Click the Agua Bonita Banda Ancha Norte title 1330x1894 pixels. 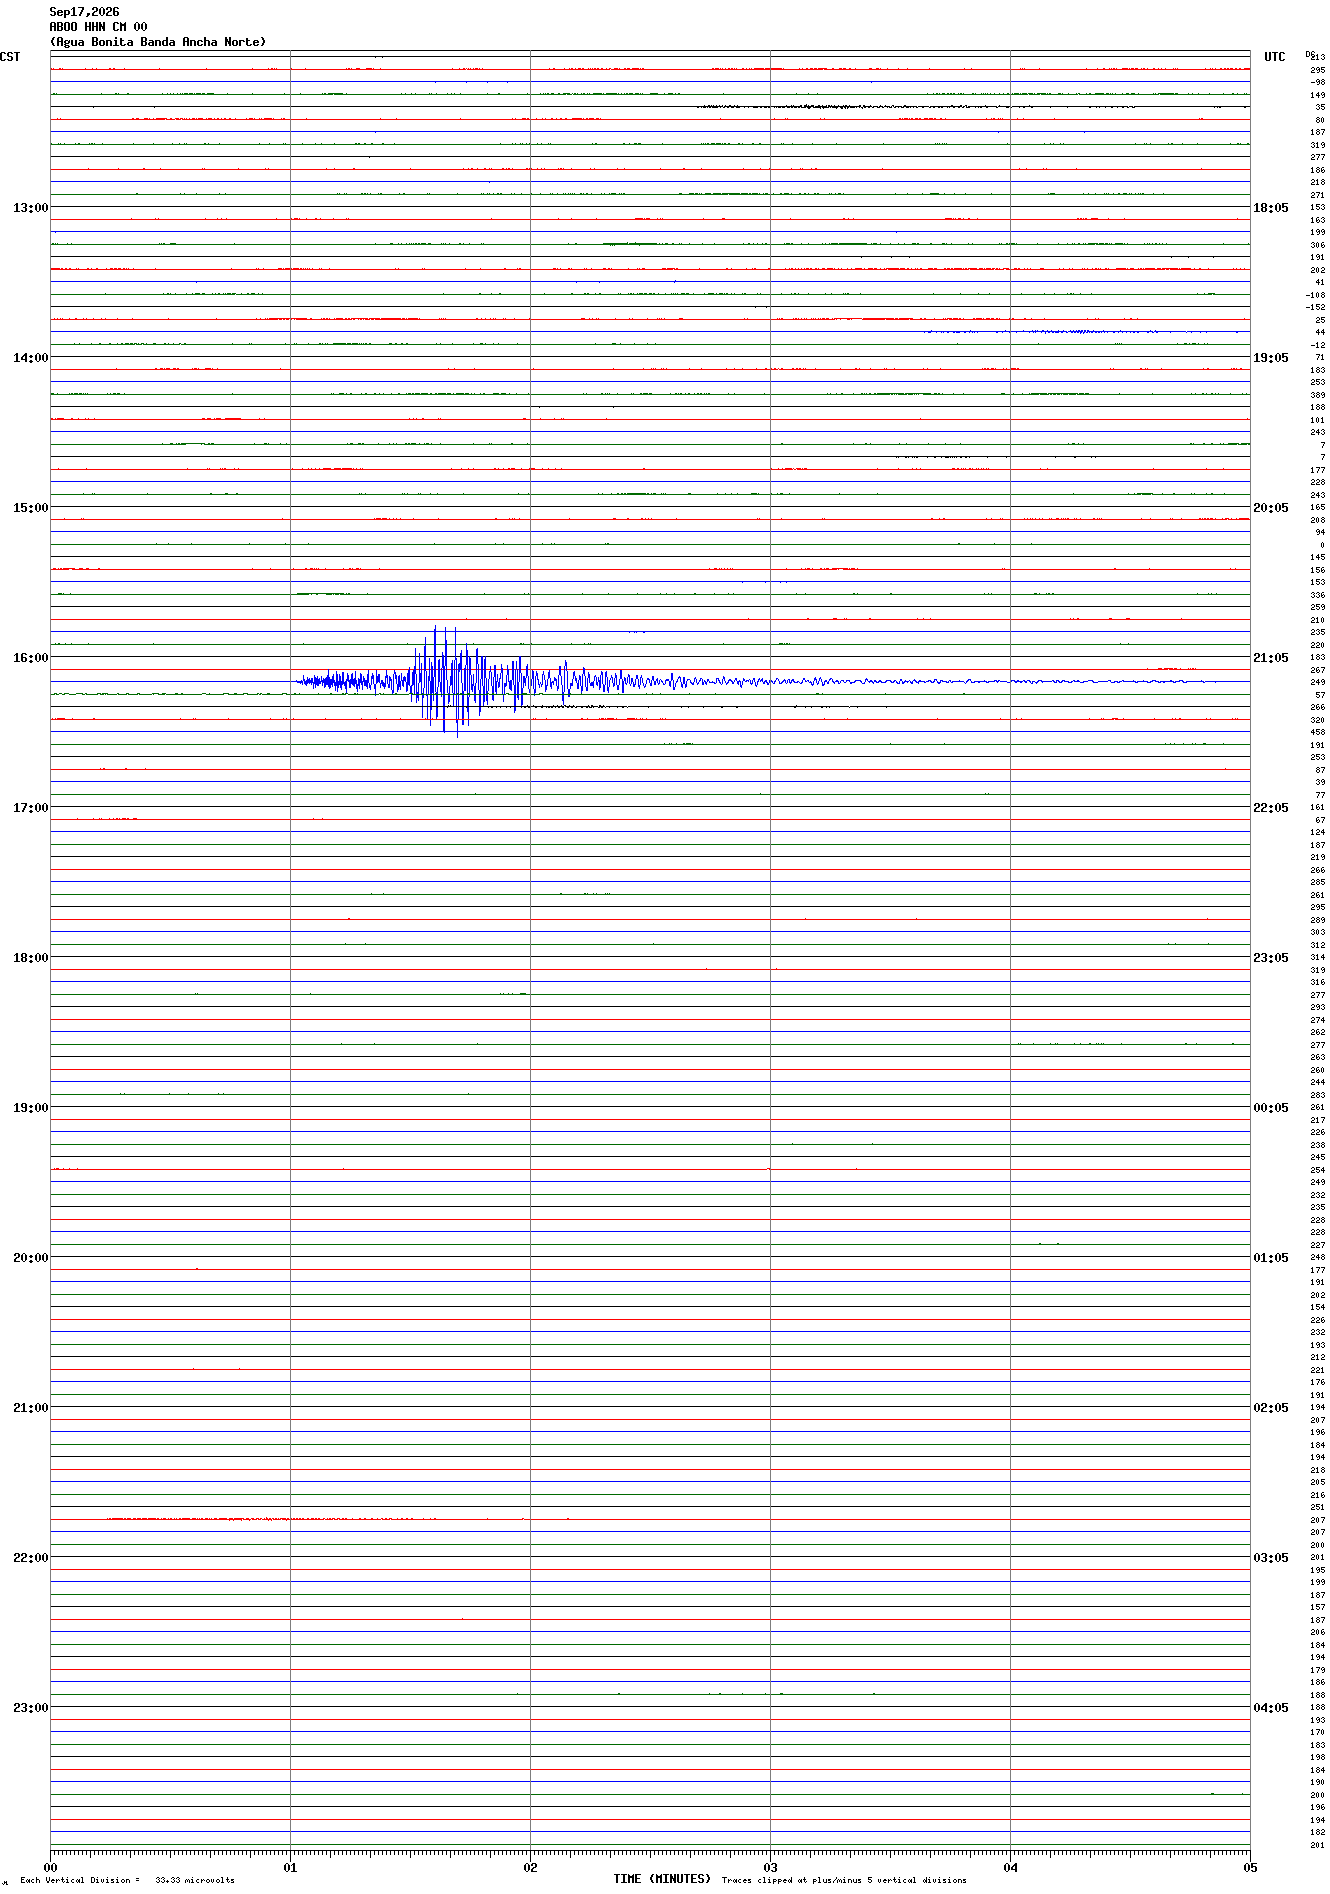click(158, 42)
